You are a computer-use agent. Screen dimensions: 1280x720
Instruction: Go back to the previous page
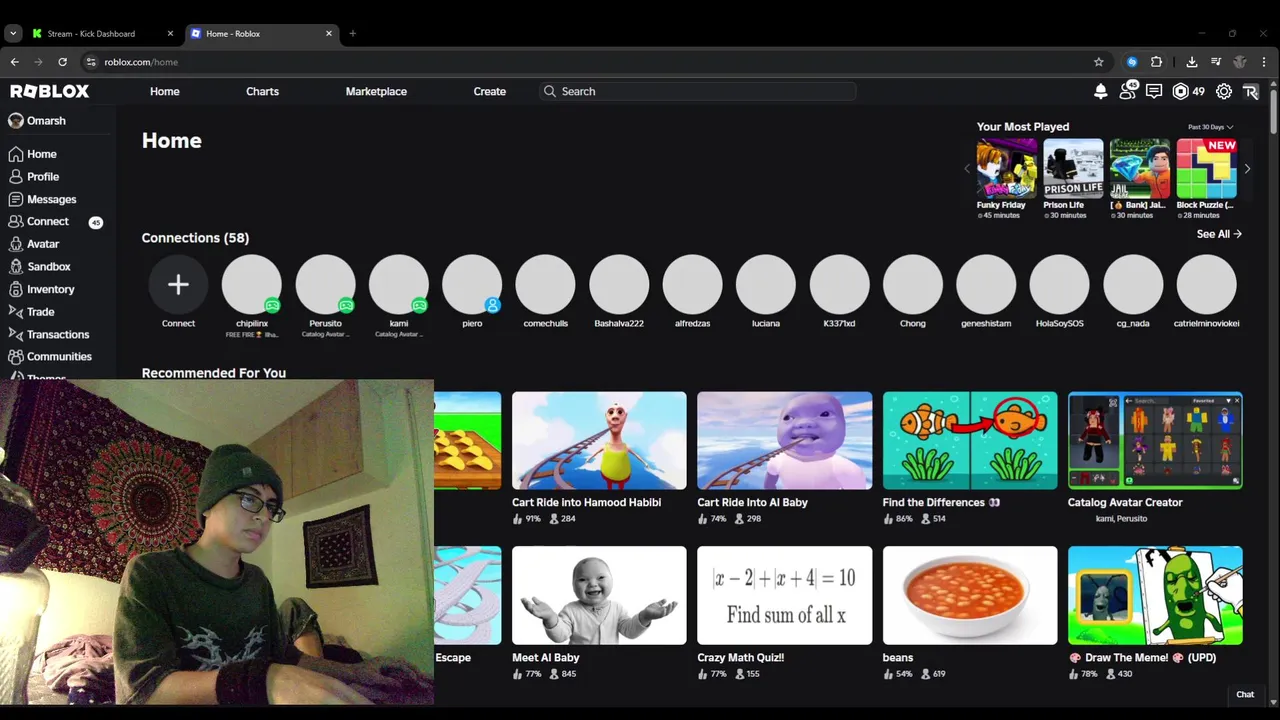pos(14,62)
